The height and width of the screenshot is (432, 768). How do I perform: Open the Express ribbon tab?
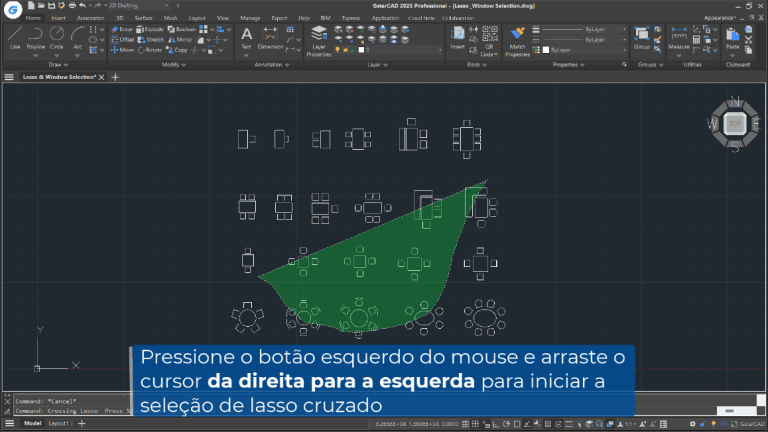[351, 18]
